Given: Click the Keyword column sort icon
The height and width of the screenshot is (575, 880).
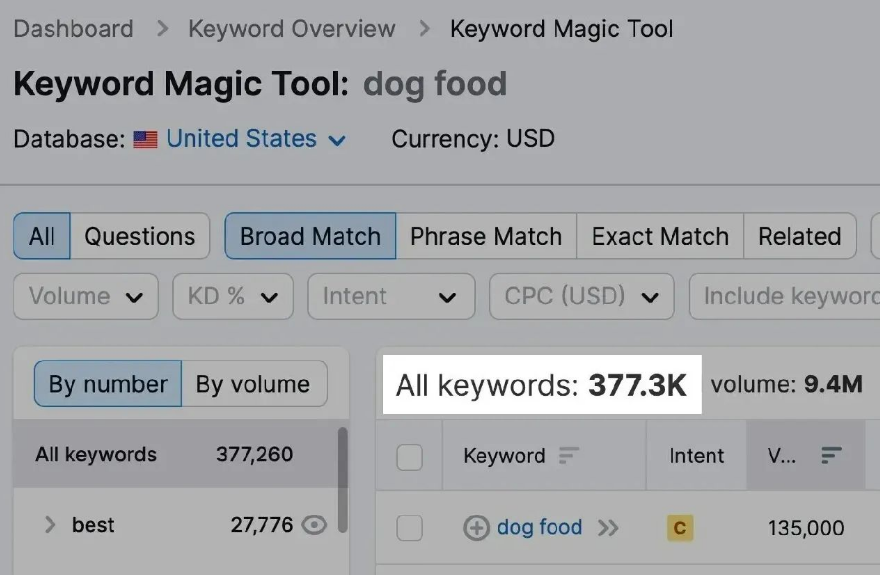Looking at the screenshot, I should click(x=569, y=456).
